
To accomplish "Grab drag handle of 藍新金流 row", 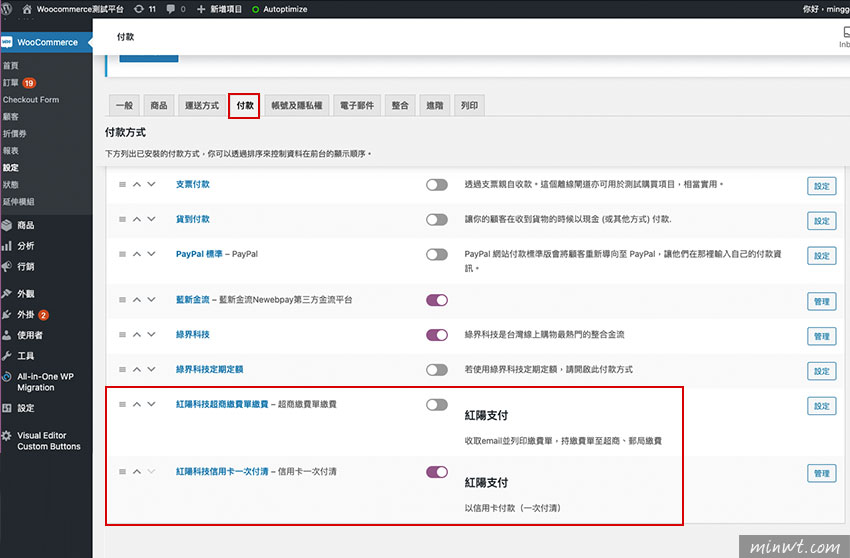I will [x=123, y=299].
